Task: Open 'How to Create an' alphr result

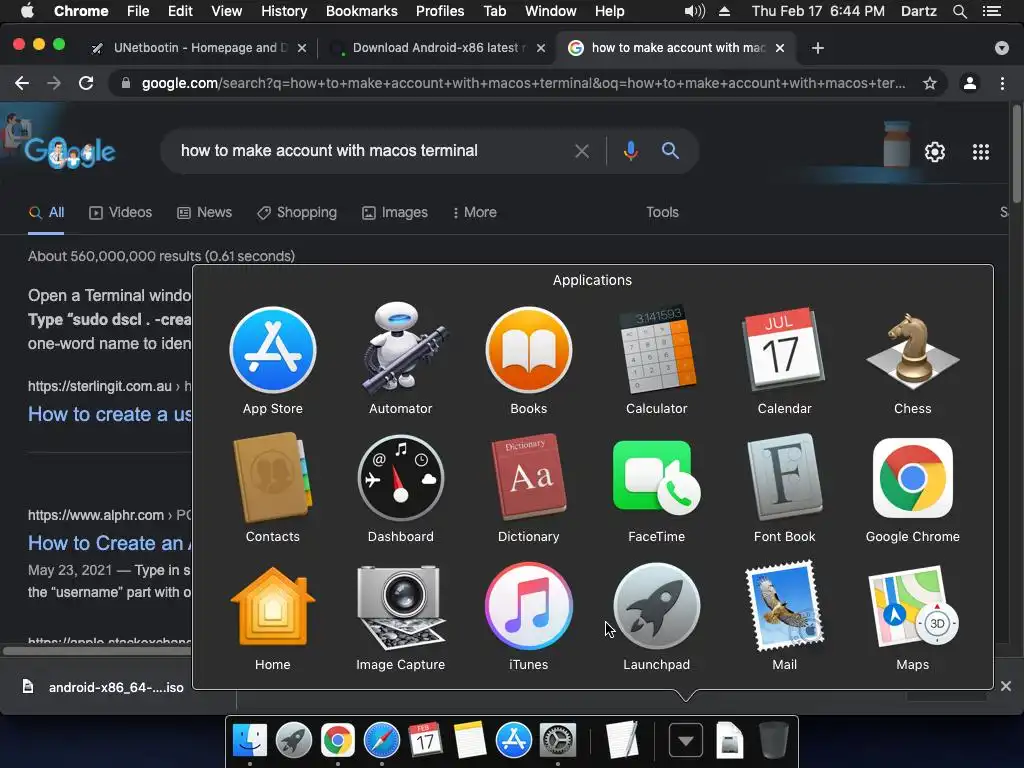Action: tap(109, 543)
